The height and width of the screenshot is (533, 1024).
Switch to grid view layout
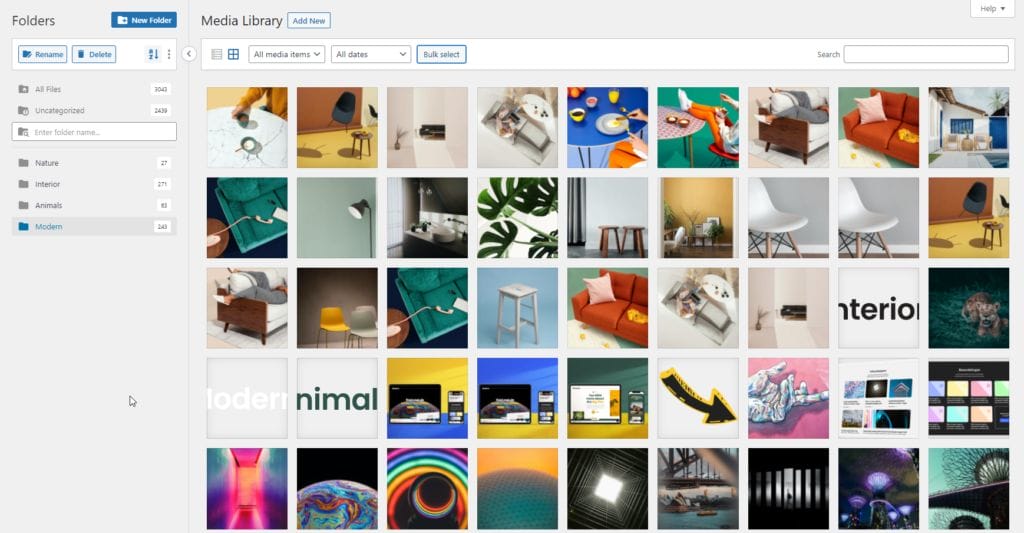(233, 54)
